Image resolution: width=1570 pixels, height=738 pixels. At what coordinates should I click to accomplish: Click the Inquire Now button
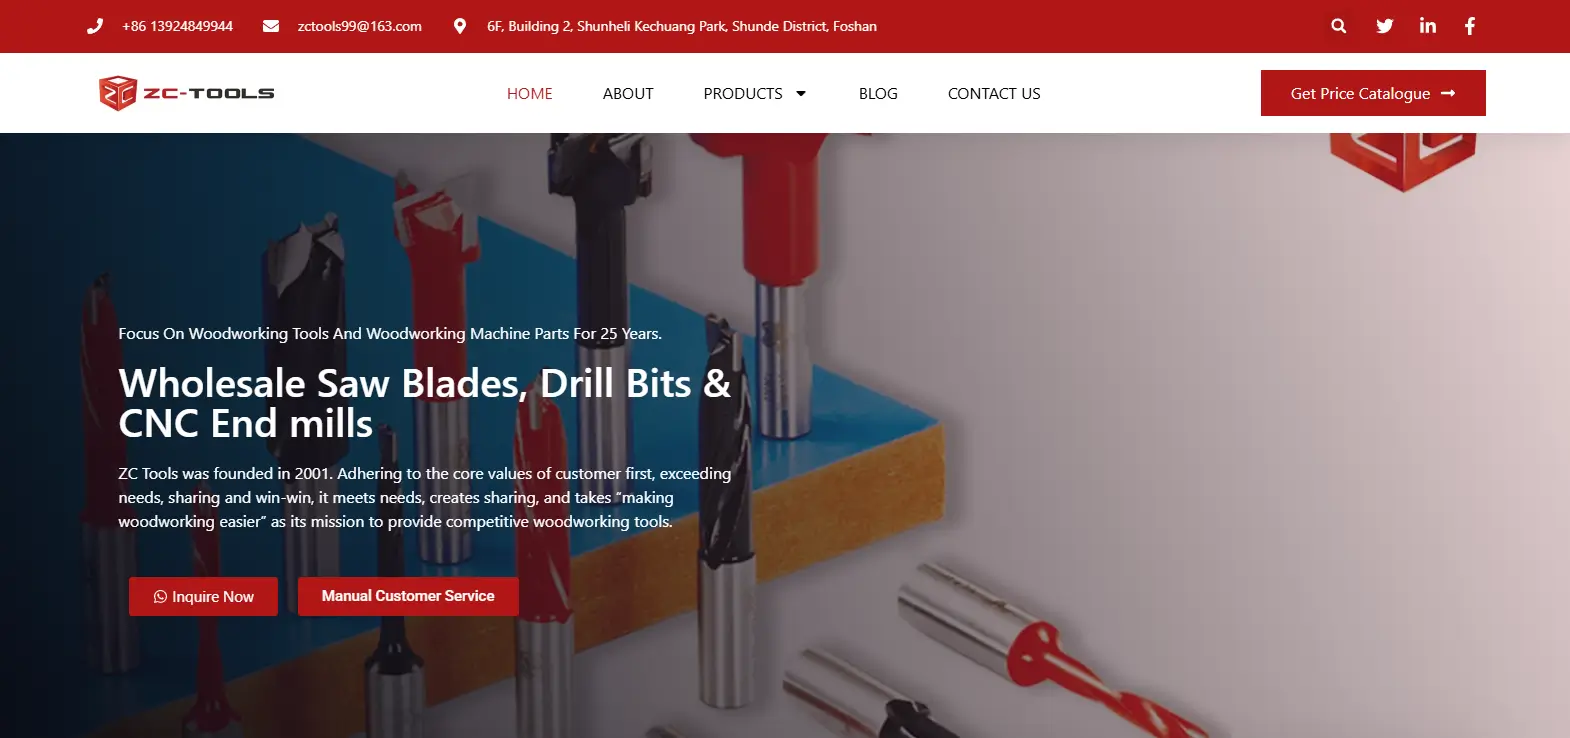point(203,597)
